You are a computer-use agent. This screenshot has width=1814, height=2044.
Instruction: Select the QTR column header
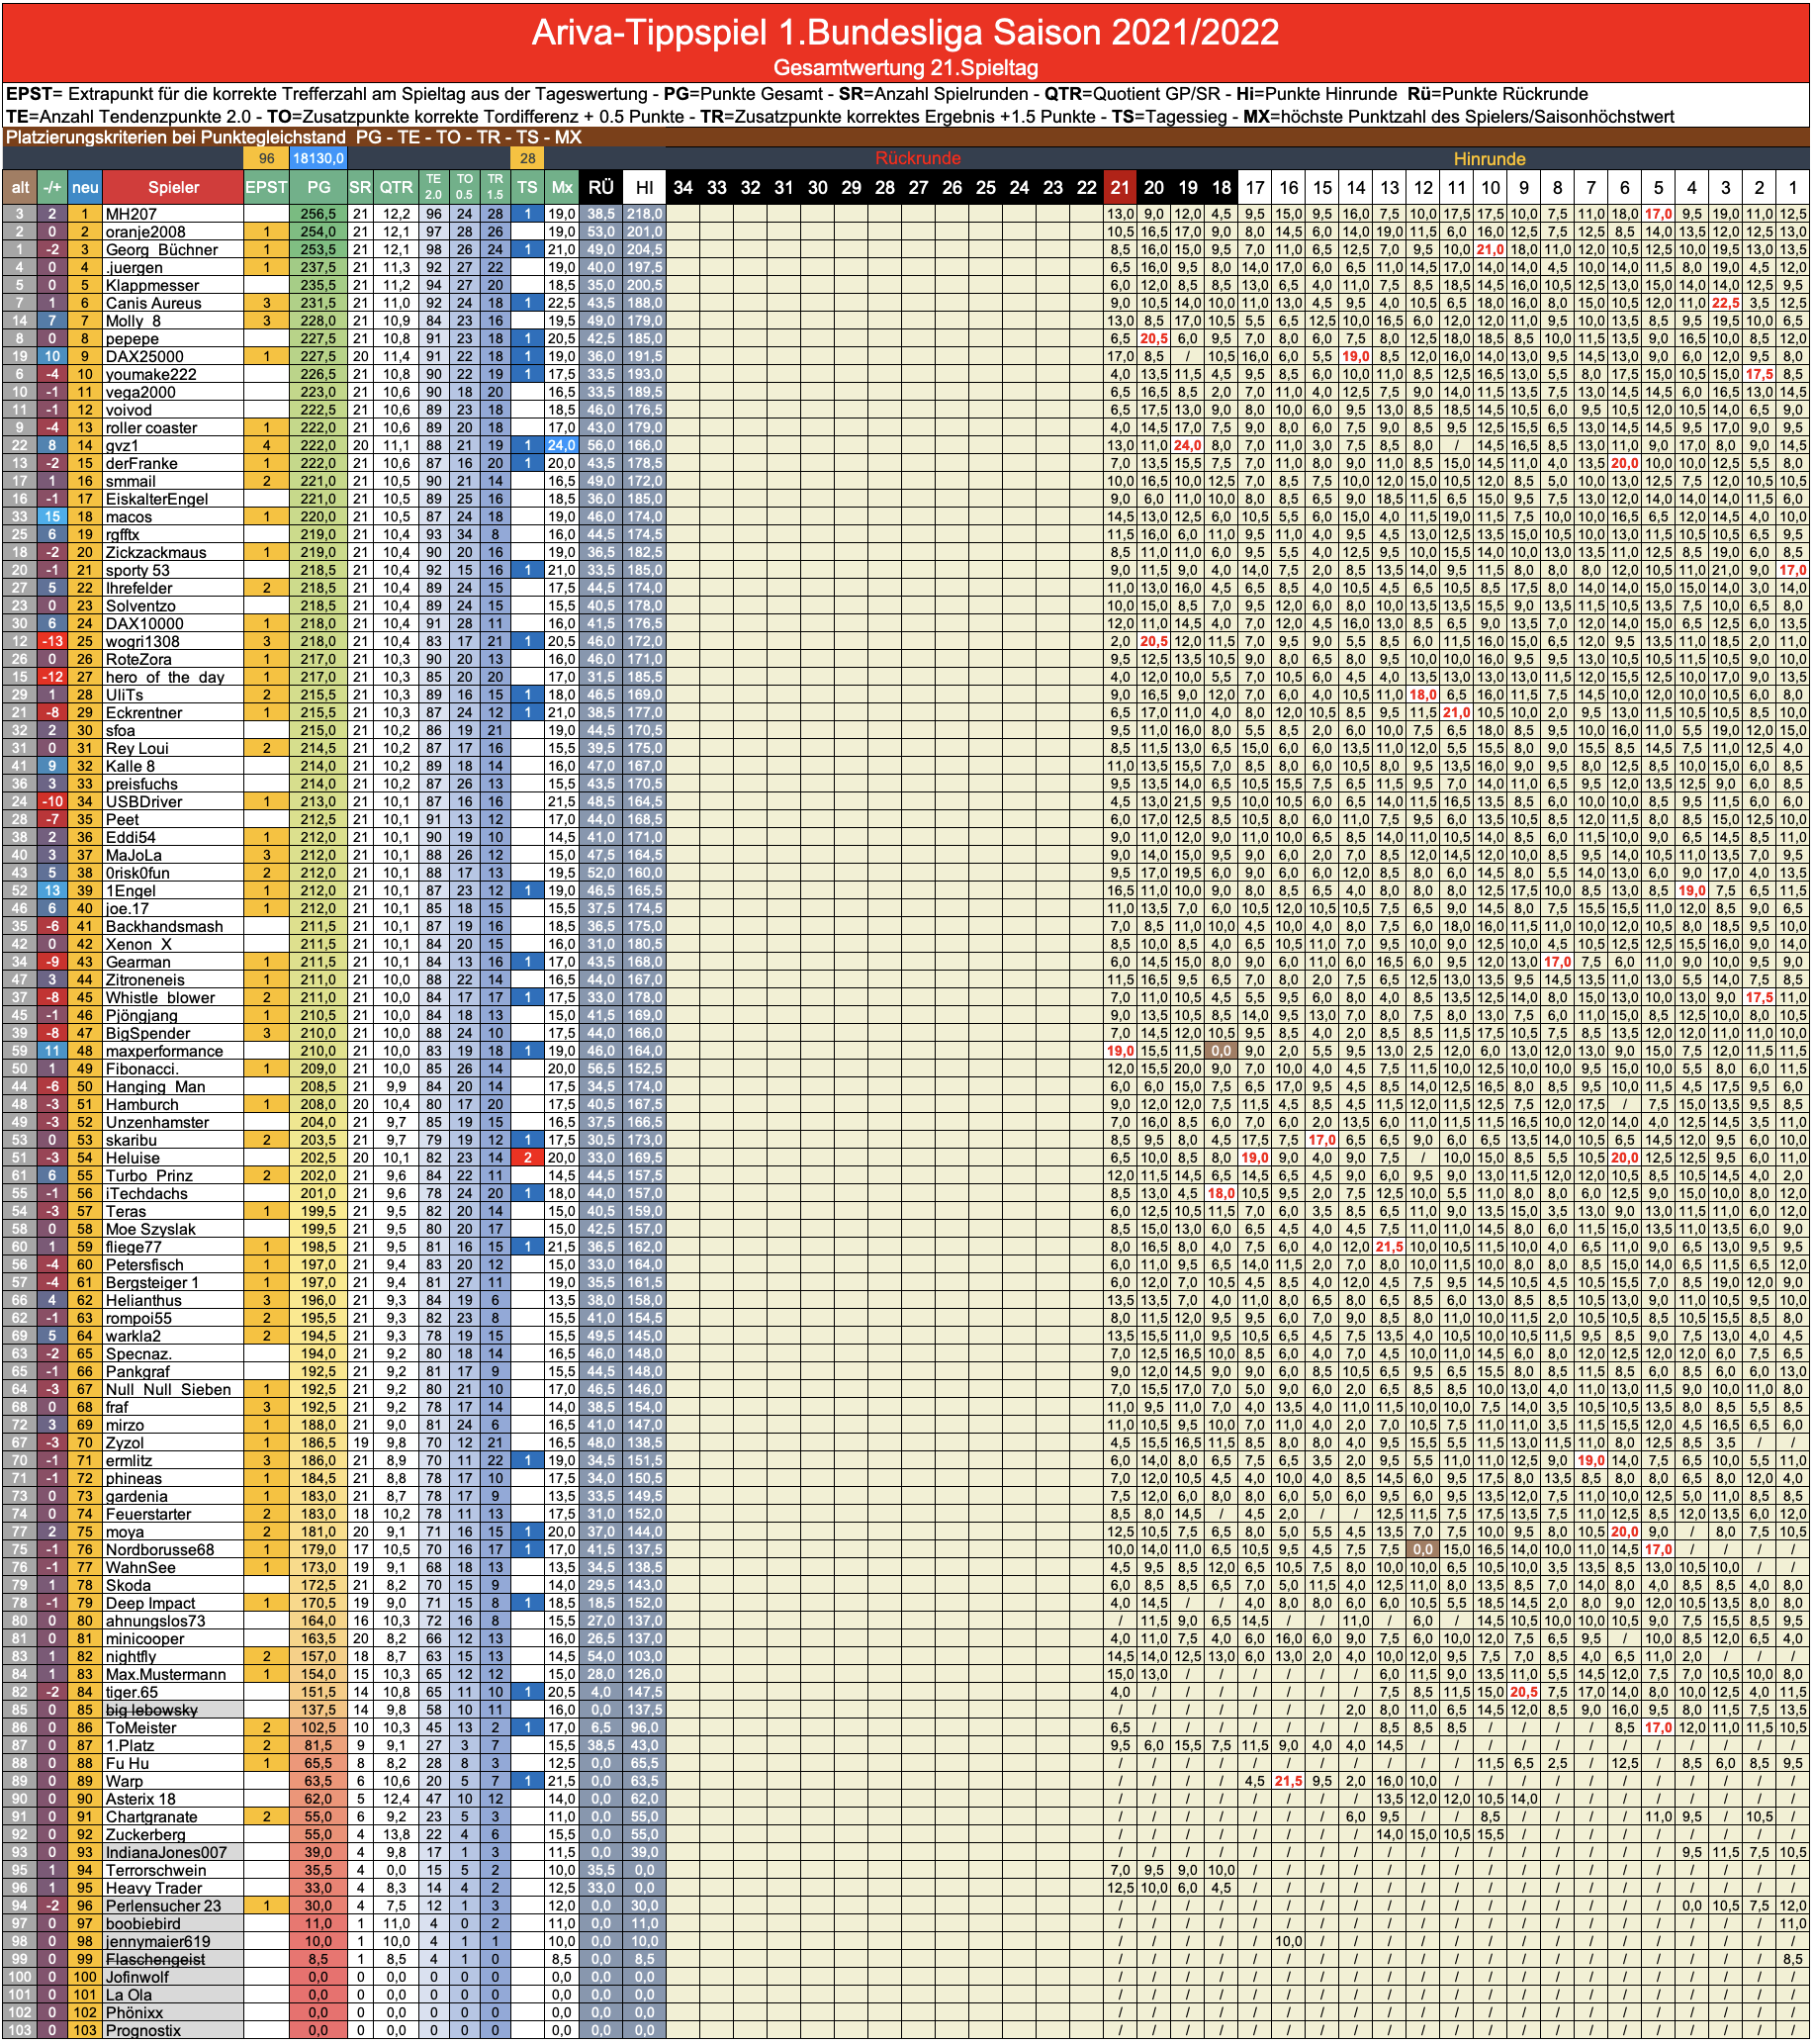pyautogui.click(x=396, y=187)
